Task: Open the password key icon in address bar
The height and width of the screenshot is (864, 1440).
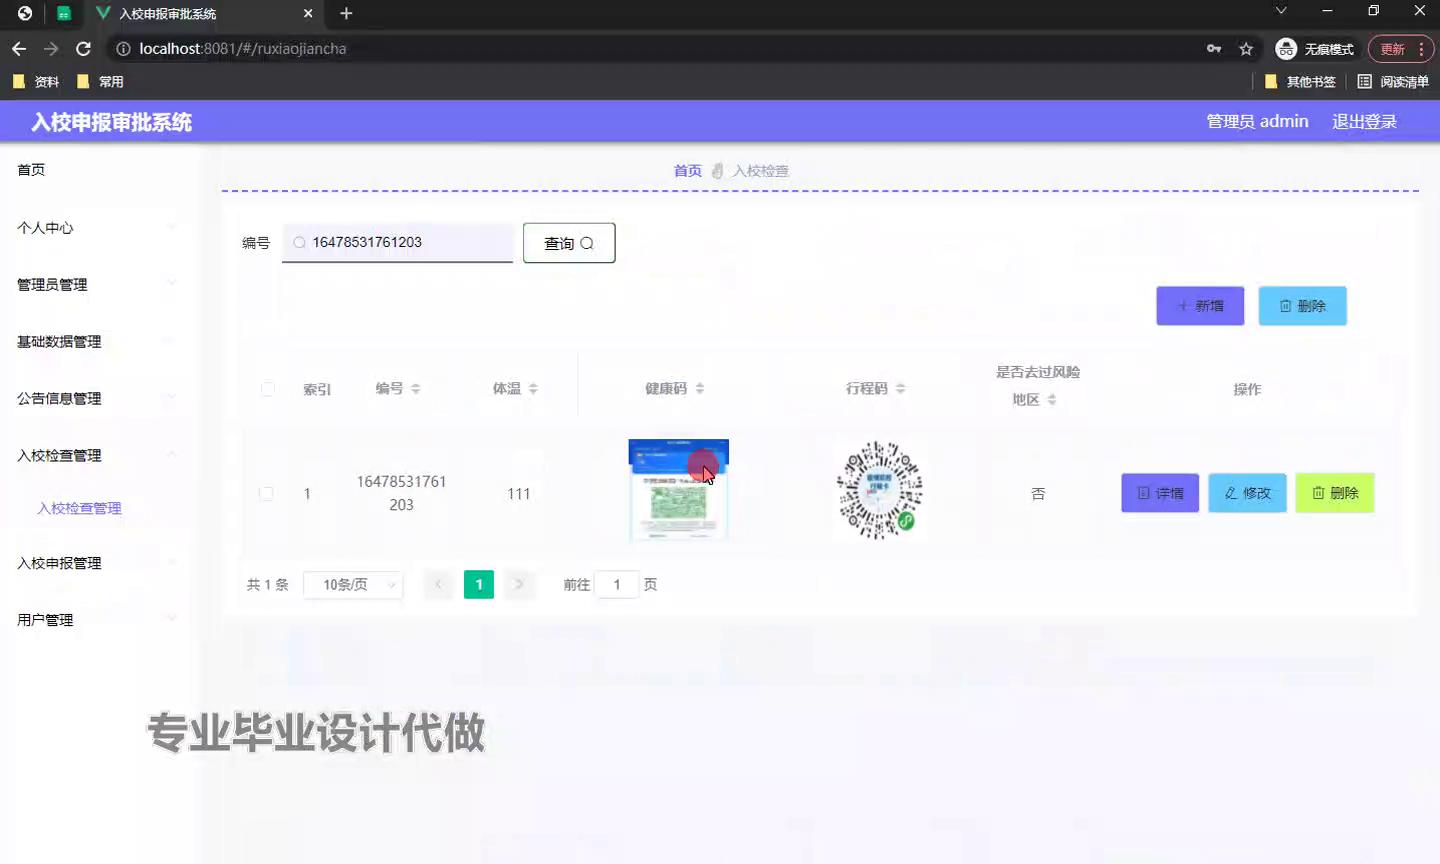Action: tap(1214, 48)
